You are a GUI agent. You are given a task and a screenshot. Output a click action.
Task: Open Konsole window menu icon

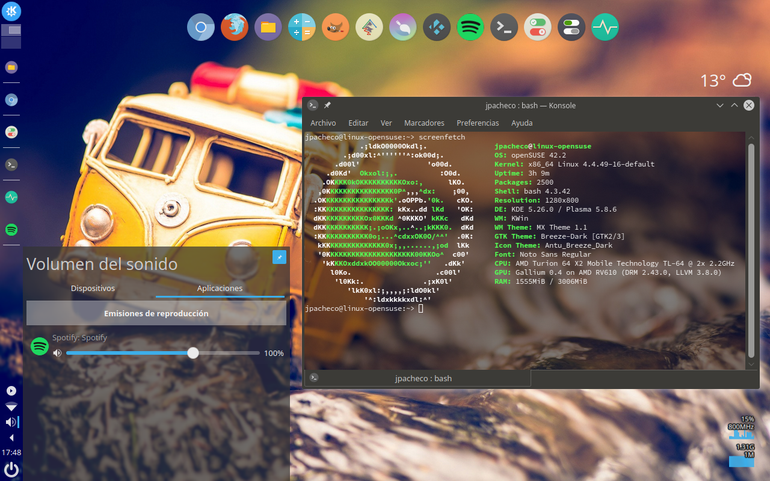tap(313, 105)
